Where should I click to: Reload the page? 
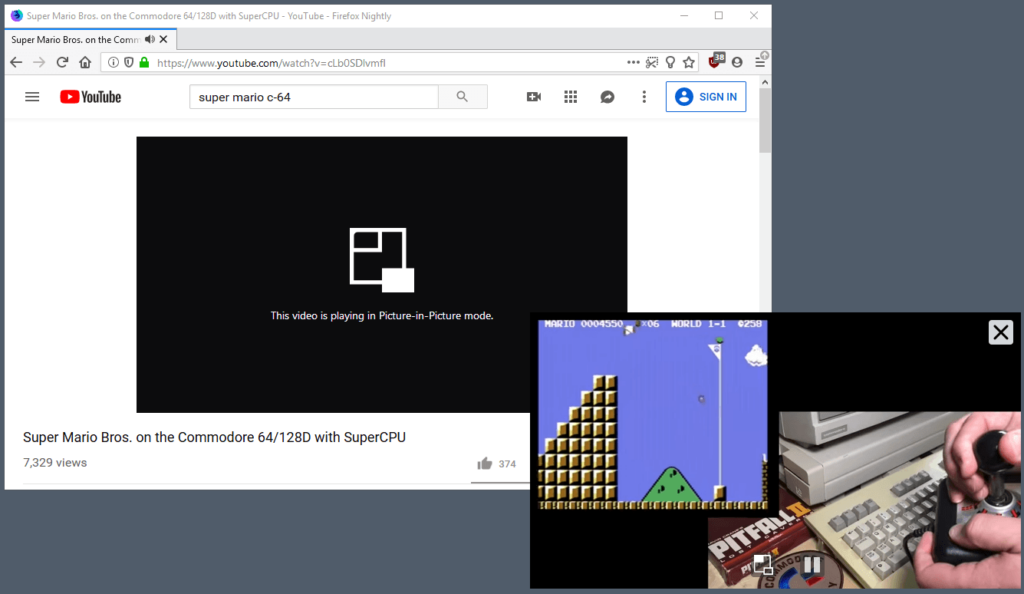[62, 62]
